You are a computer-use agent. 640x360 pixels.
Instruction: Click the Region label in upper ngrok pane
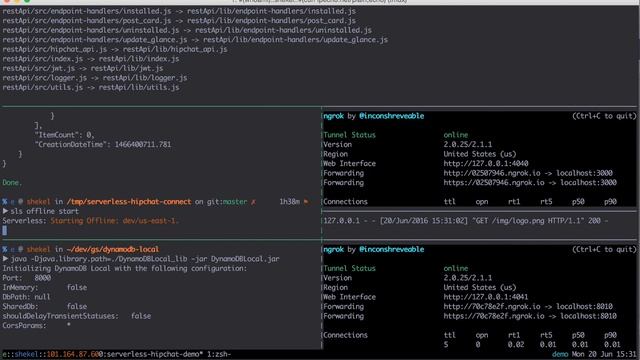(x=336, y=154)
